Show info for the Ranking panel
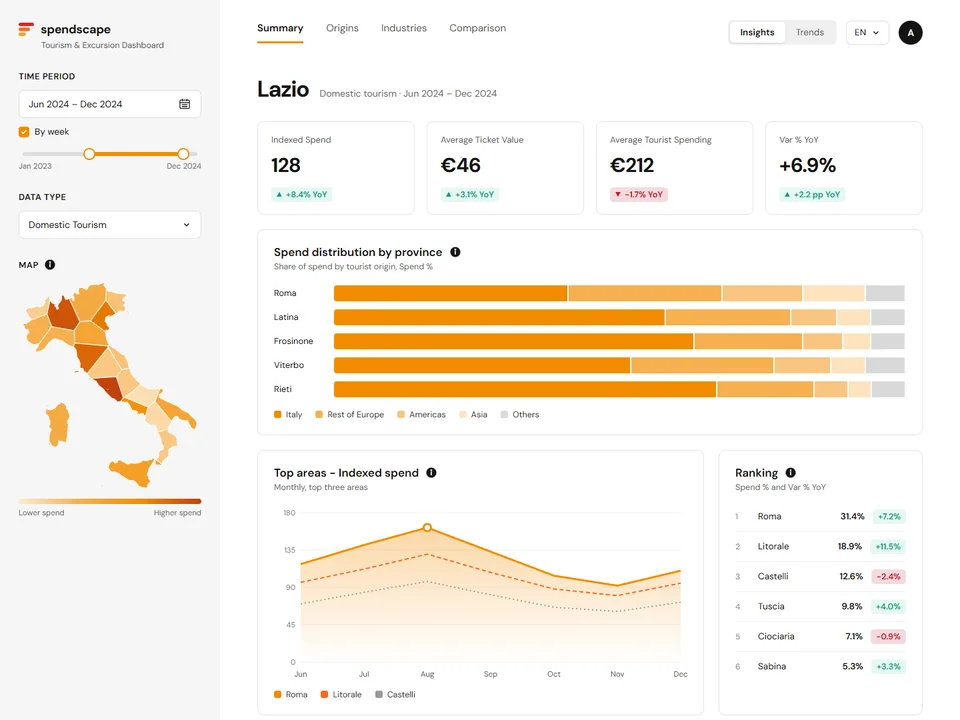This screenshot has height=720, width=960. tap(790, 473)
